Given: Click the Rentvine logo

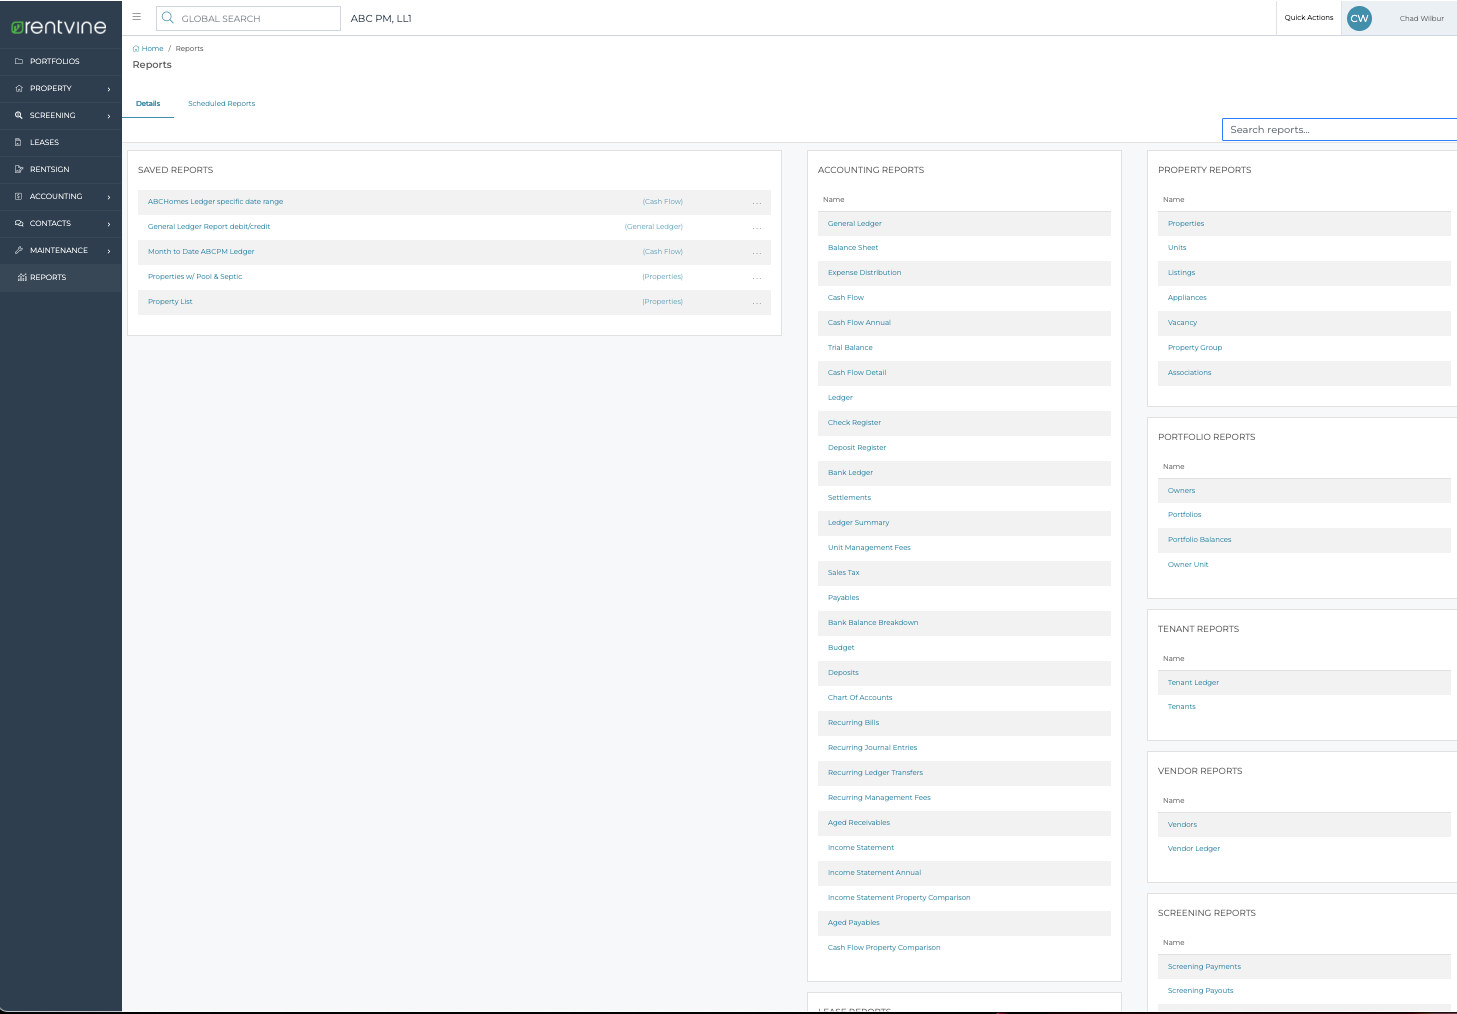Looking at the screenshot, I should [x=59, y=27].
